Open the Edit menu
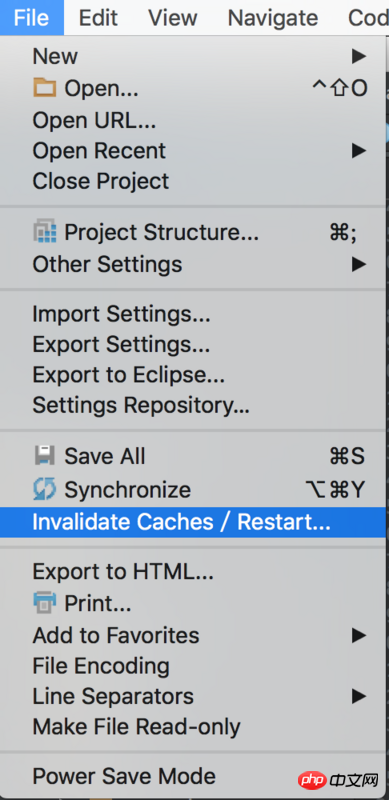The width and height of the screenshot is (389, 800). click(x=99, y=18)
